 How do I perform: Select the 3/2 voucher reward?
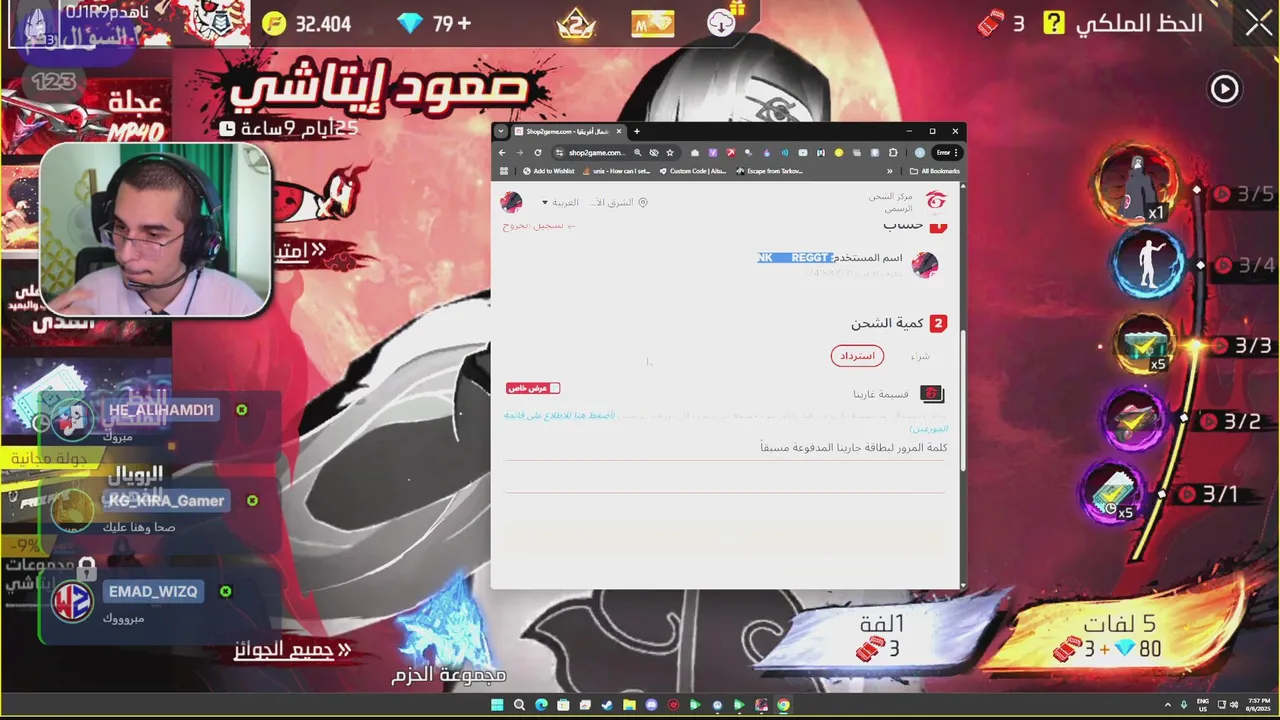tap(1132, 420)
